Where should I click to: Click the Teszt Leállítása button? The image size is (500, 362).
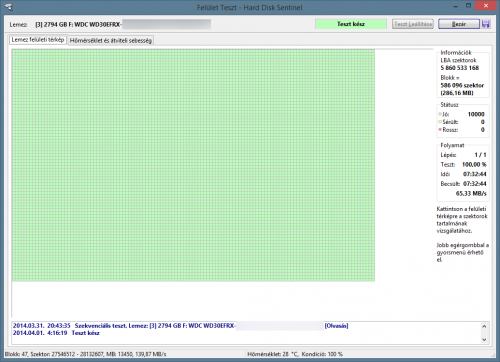point(413,24)
